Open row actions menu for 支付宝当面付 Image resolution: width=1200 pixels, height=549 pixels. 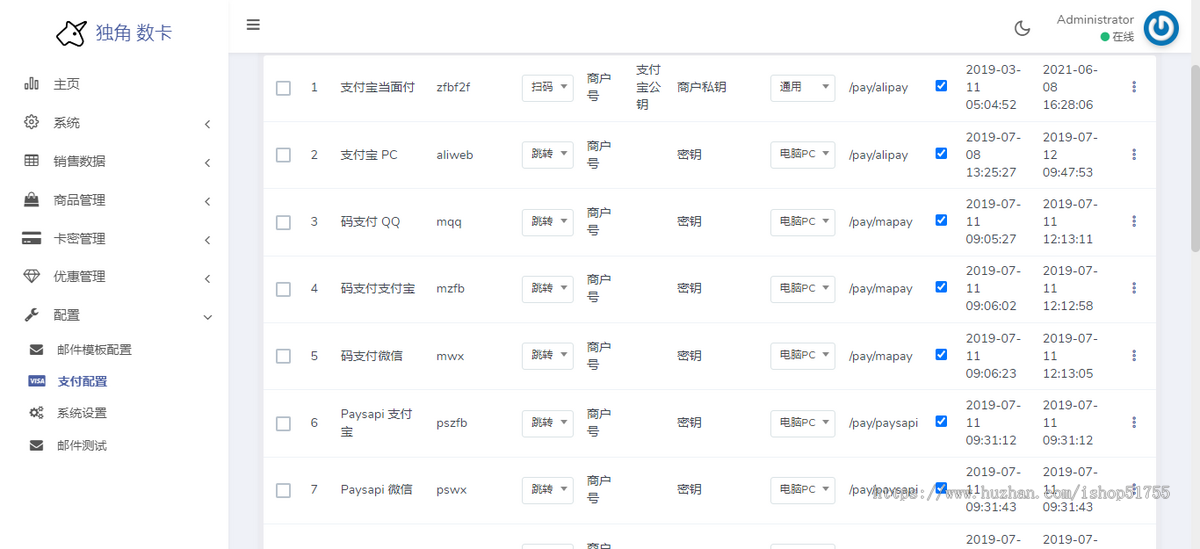coord(1134,87)
